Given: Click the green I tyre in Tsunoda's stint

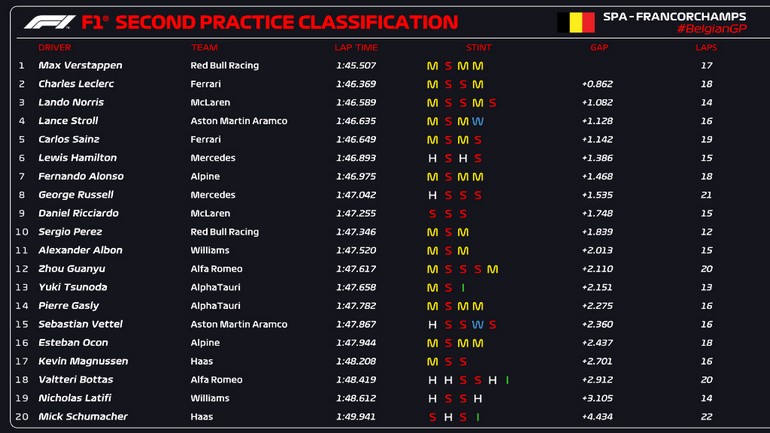Looking at the screenshot, I should [463, 287].
